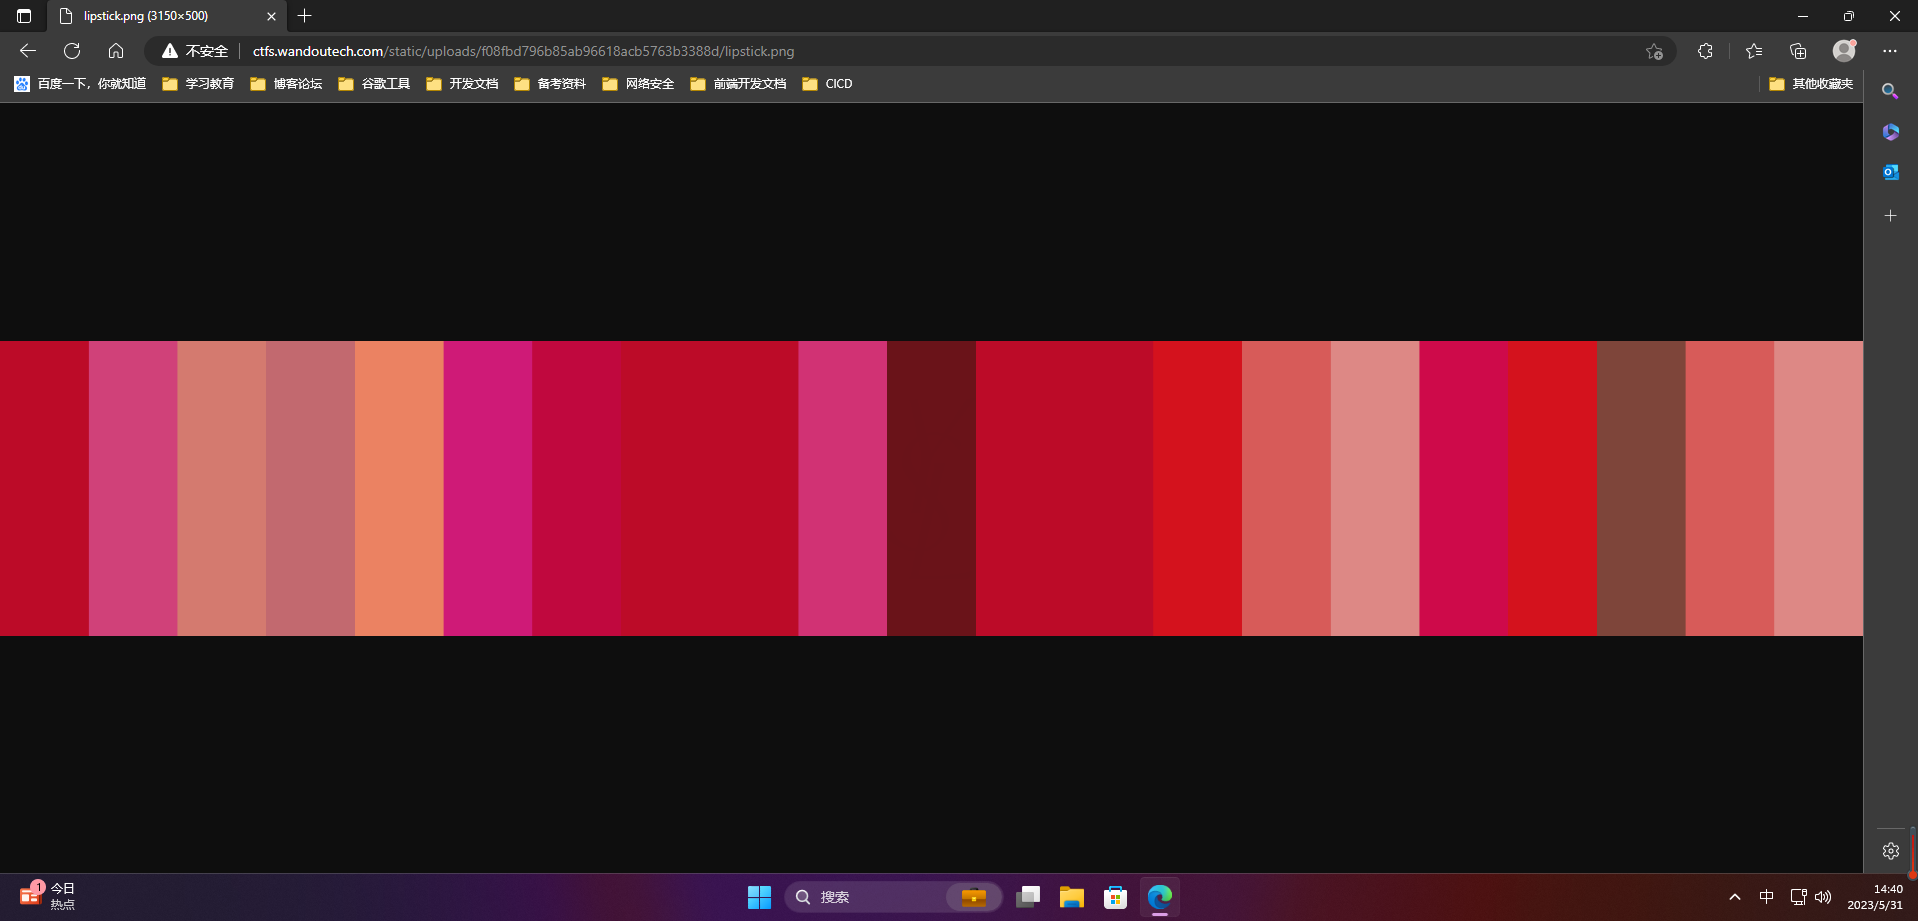Open Task View on the taskbar
This screenshot has height=921, width=1918.
pyautogui.click(x=1028, y=897)
